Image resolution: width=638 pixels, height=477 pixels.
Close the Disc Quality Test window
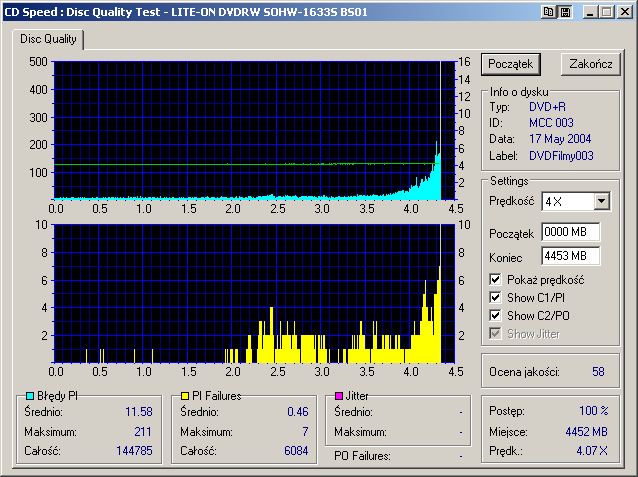point(624,12)
